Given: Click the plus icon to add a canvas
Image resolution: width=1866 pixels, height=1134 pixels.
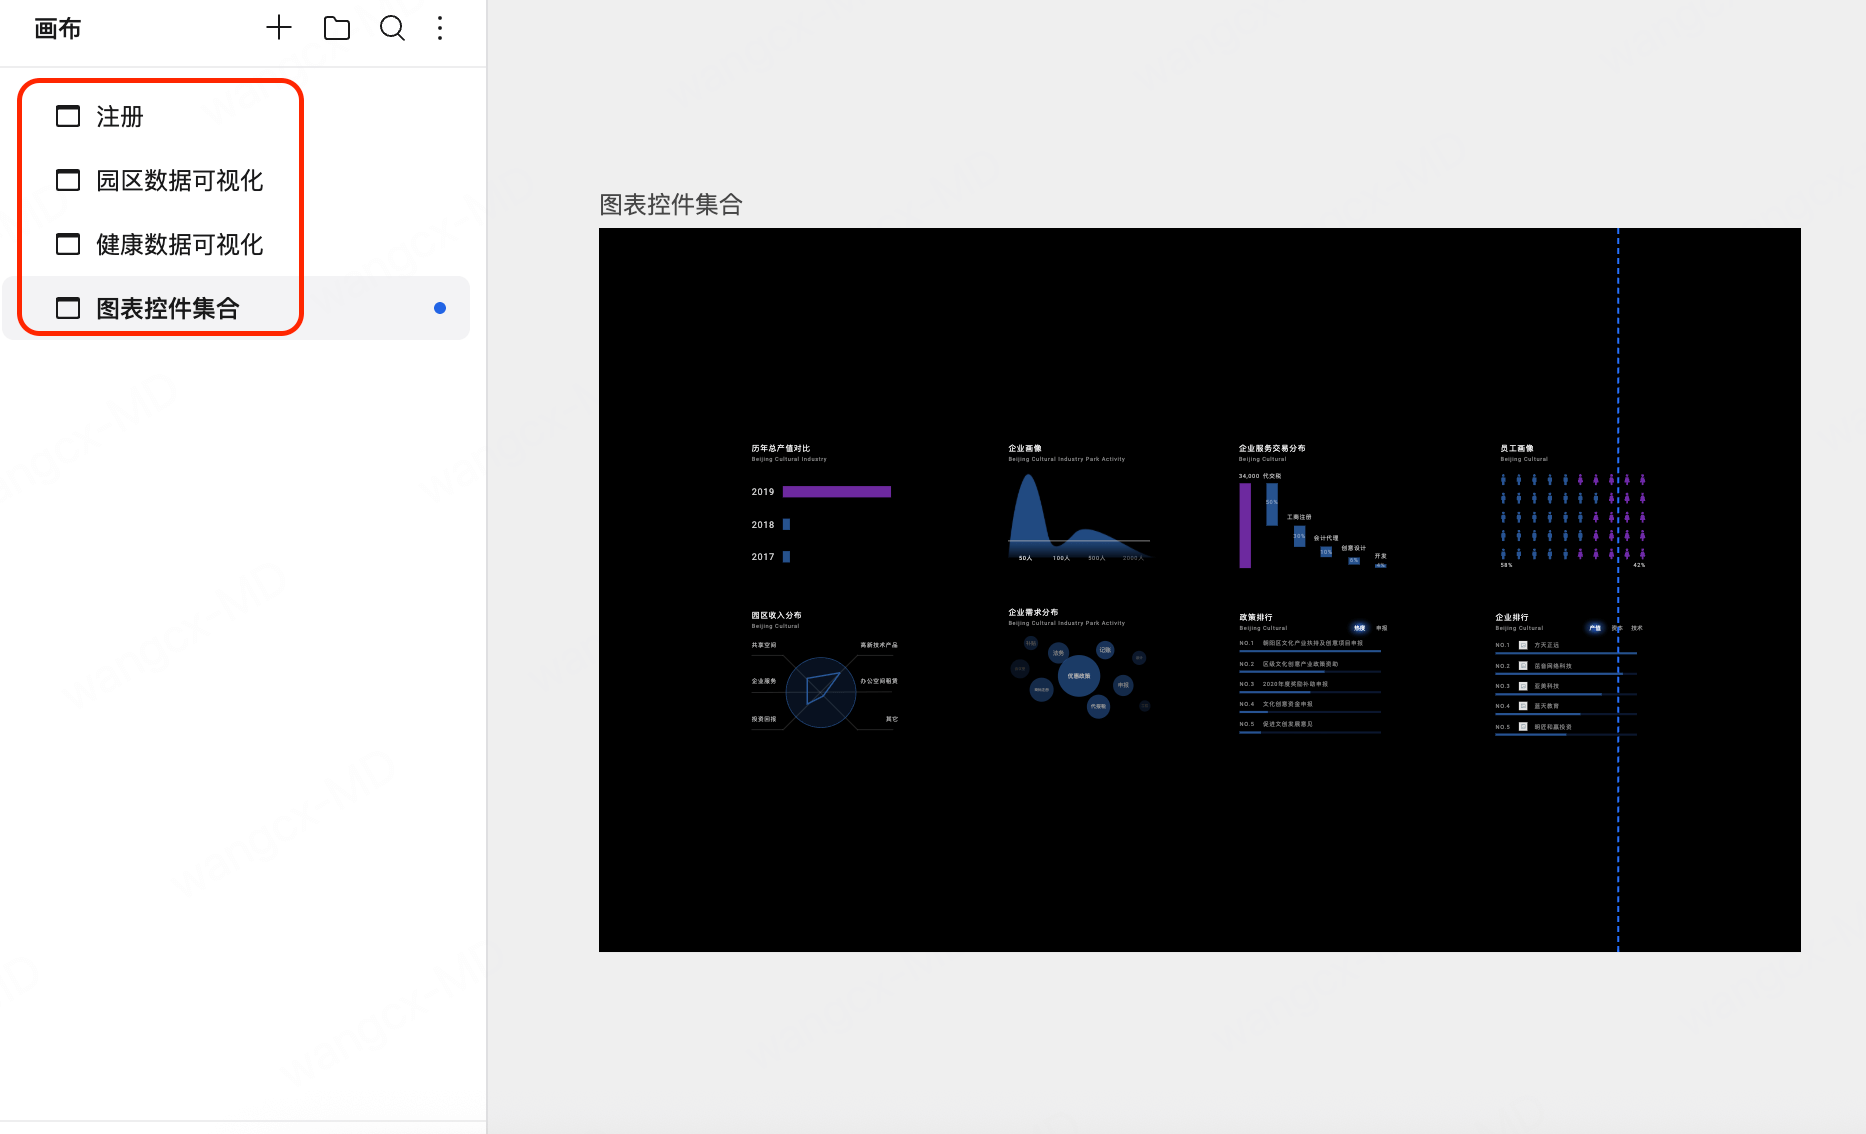Looking at the screenshot, I should click(279, 28).
